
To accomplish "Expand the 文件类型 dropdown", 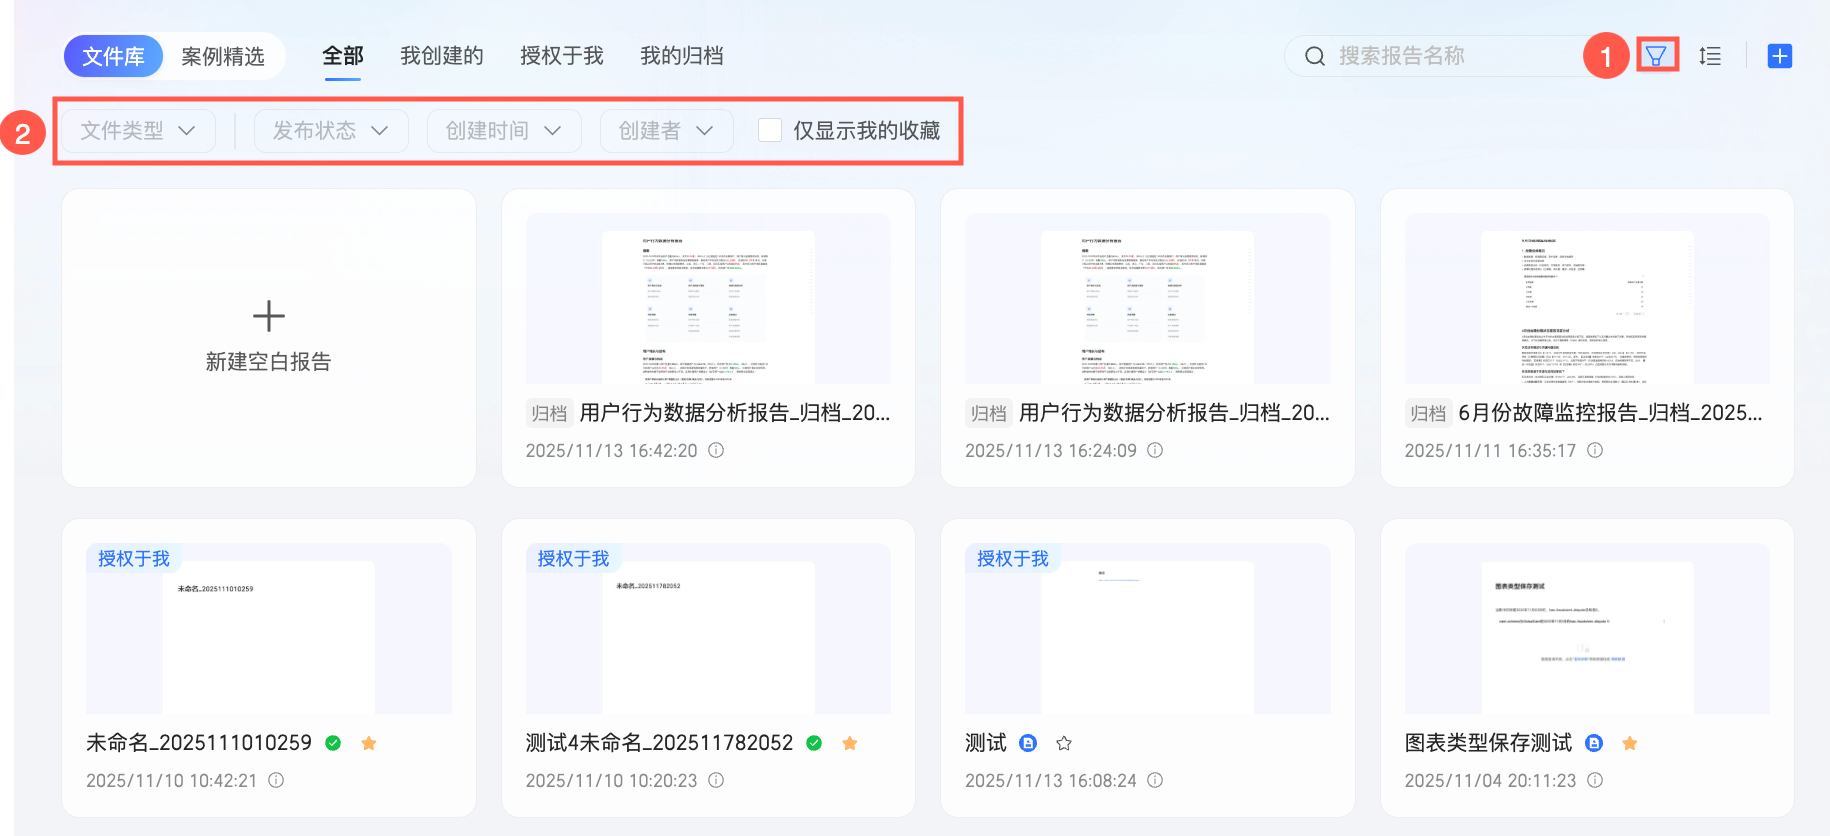I will pos(138,131).
